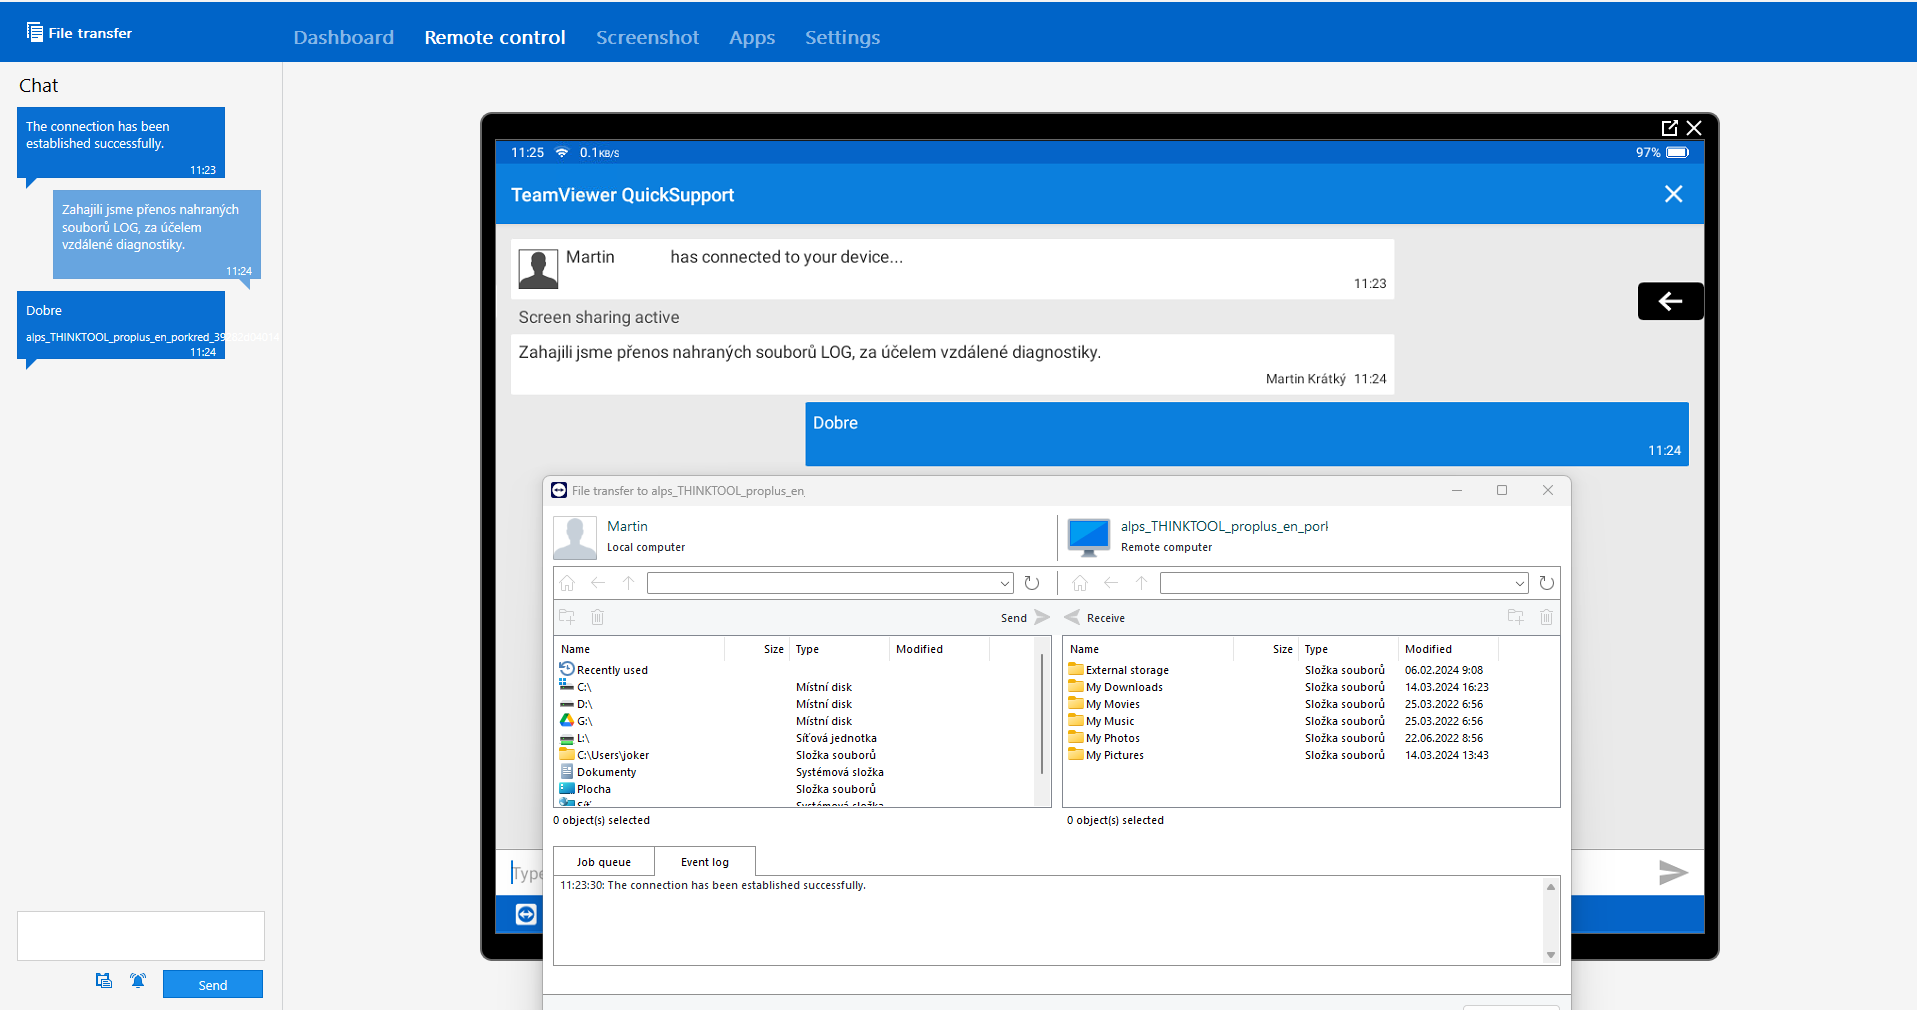1917x1010 pixels.
Task: Click the local computer back arrow
Action: [598, 583]
